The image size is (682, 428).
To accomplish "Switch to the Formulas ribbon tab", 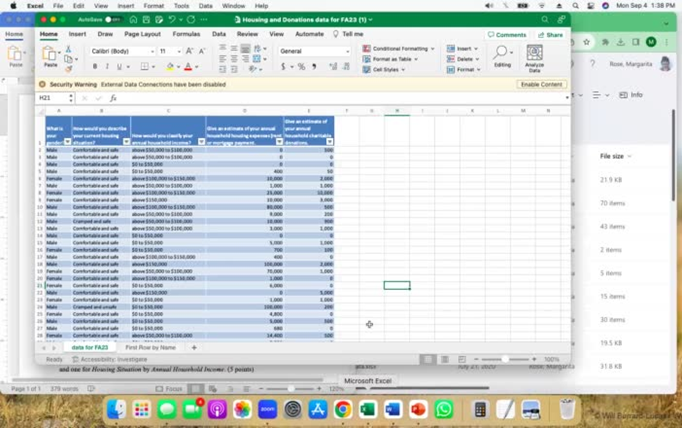I will coord(186,34).
